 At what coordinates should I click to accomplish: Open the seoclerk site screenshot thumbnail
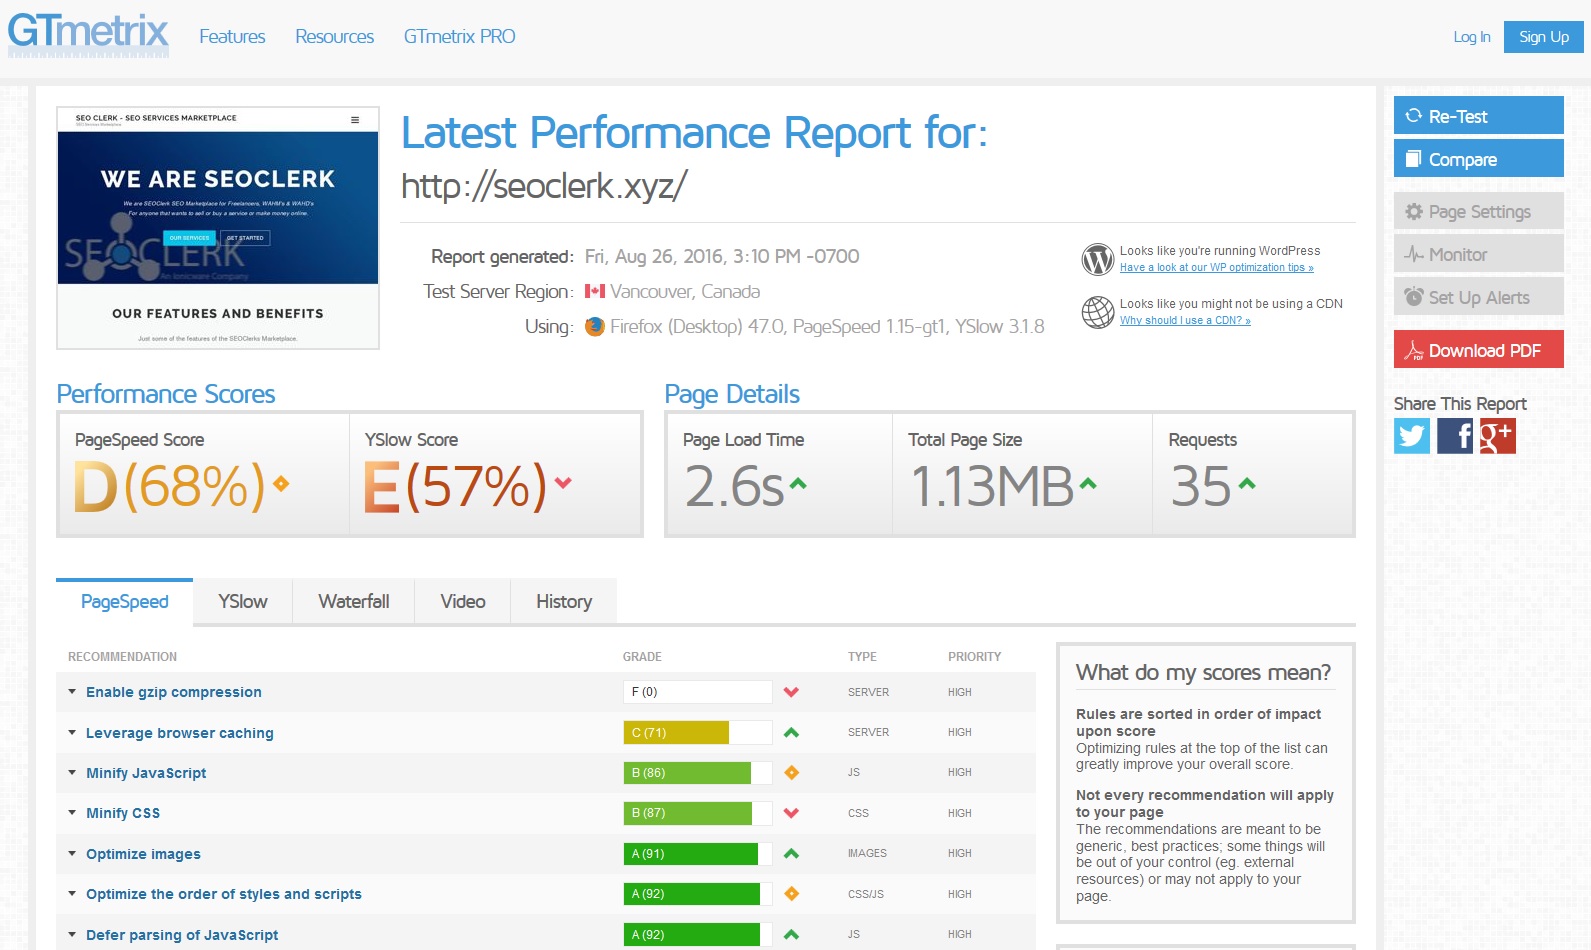pyautogui.click(x=218, y=228)
